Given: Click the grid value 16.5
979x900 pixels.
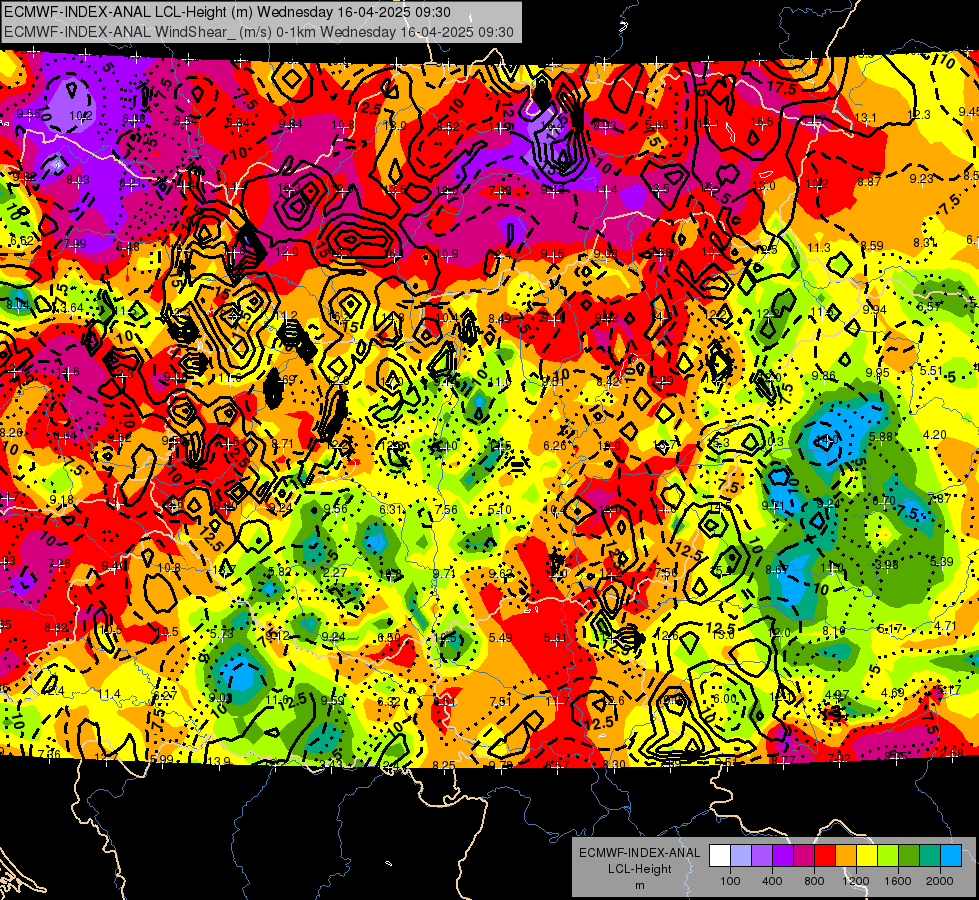Looking at the screenshot, I should point(762,121).
